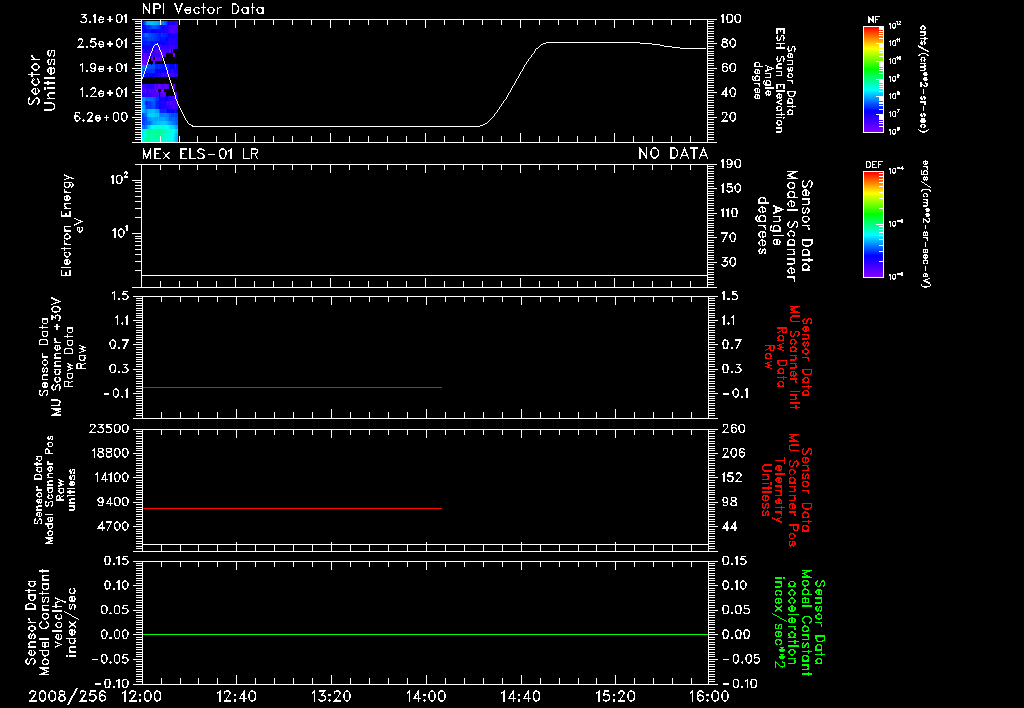
Task: Click the "Electron Energy eV" axis title
Action: coord(72,225)
